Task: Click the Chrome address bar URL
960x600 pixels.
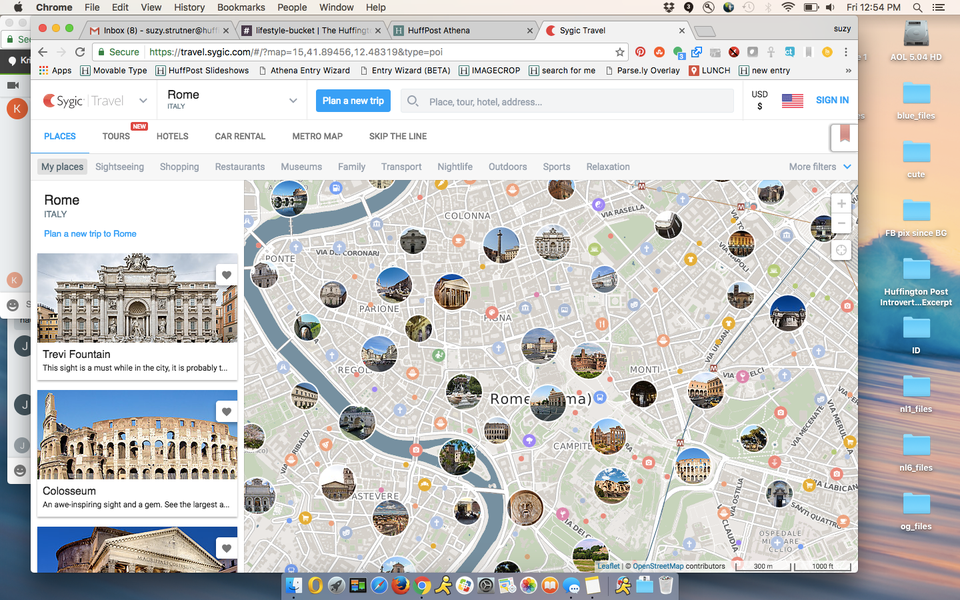Action: pos(296,52)
